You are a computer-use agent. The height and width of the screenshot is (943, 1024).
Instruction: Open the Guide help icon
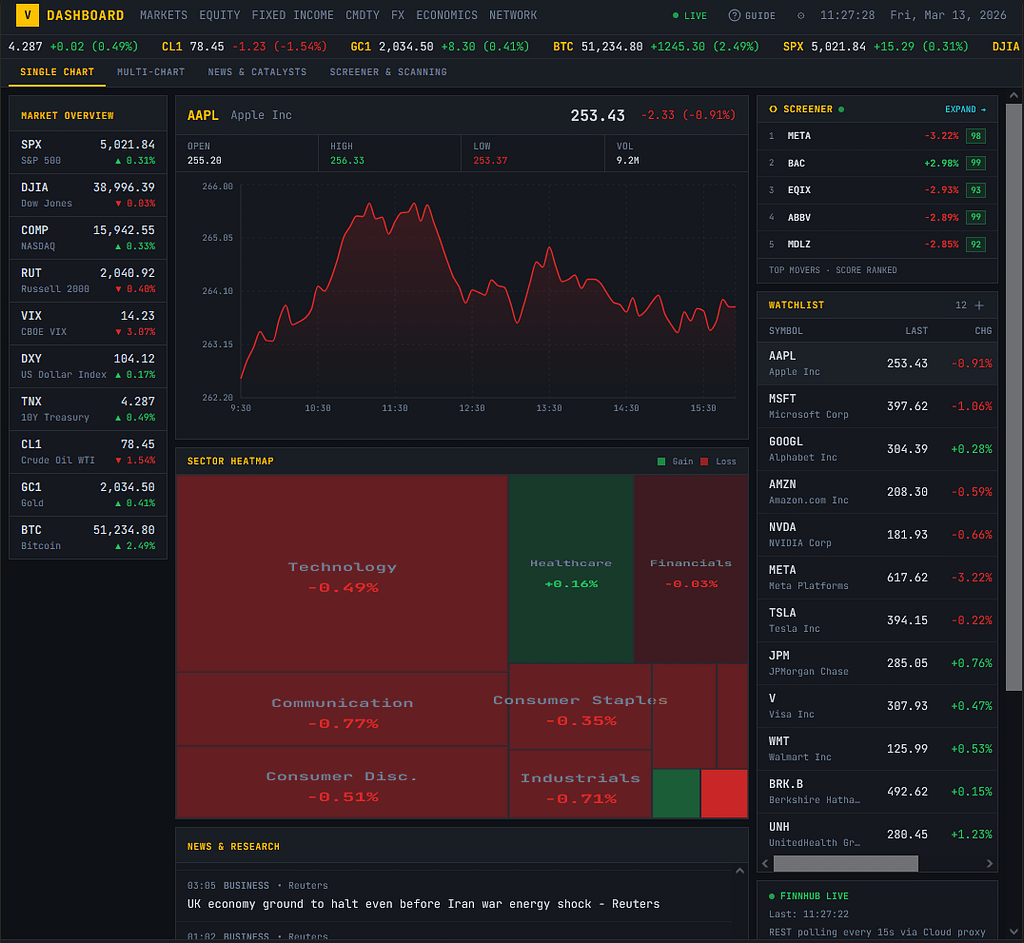[735, 16]
